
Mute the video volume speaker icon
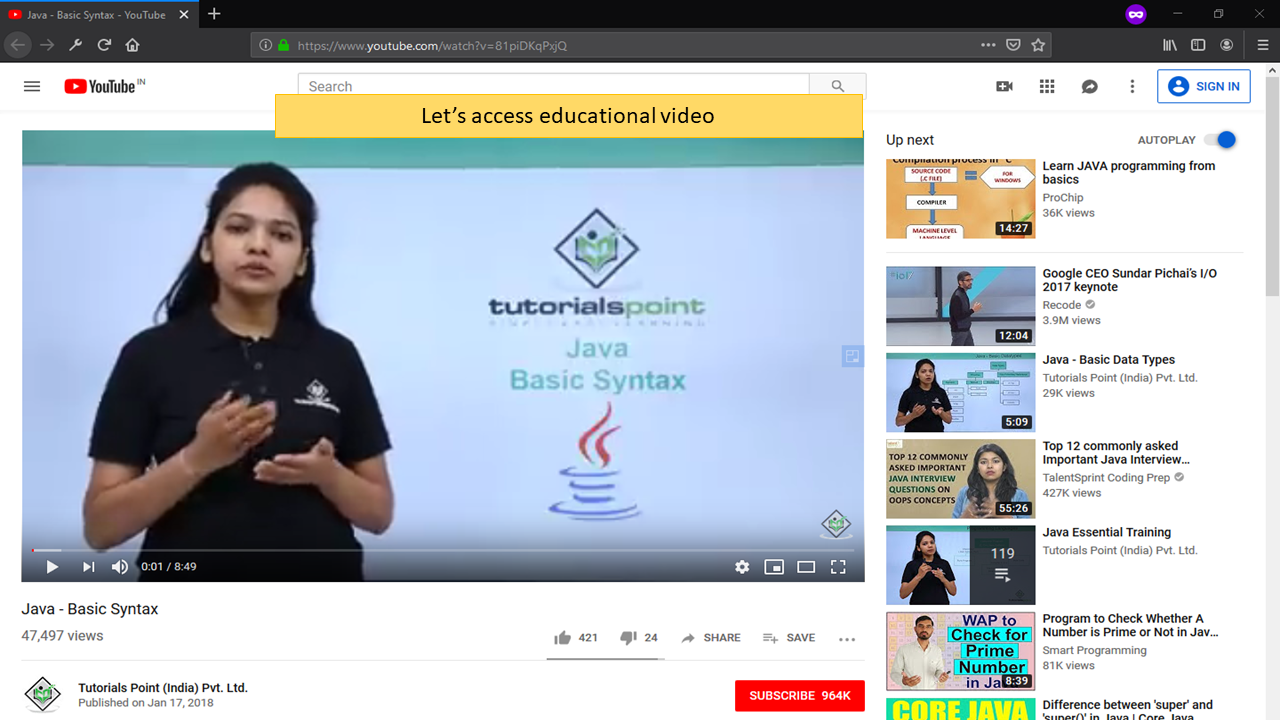coord(120,567)
